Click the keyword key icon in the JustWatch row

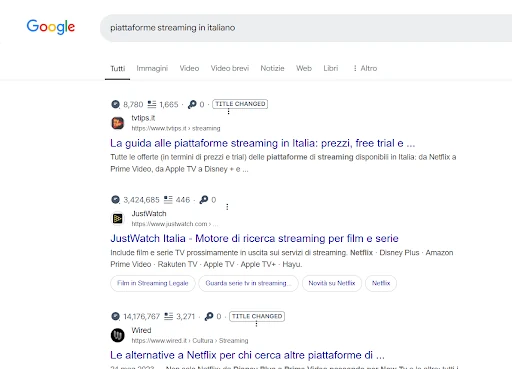[204, 200]
